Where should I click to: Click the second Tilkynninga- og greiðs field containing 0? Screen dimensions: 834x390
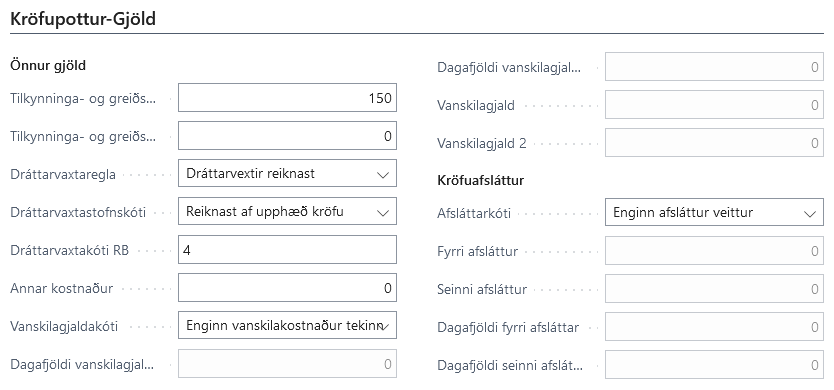[287, 136]
